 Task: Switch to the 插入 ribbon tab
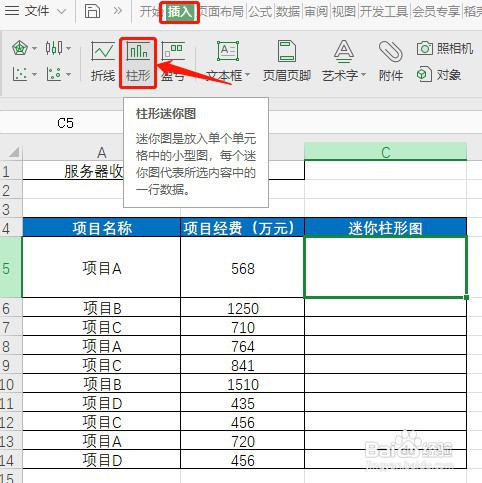(x=179, y=12)
